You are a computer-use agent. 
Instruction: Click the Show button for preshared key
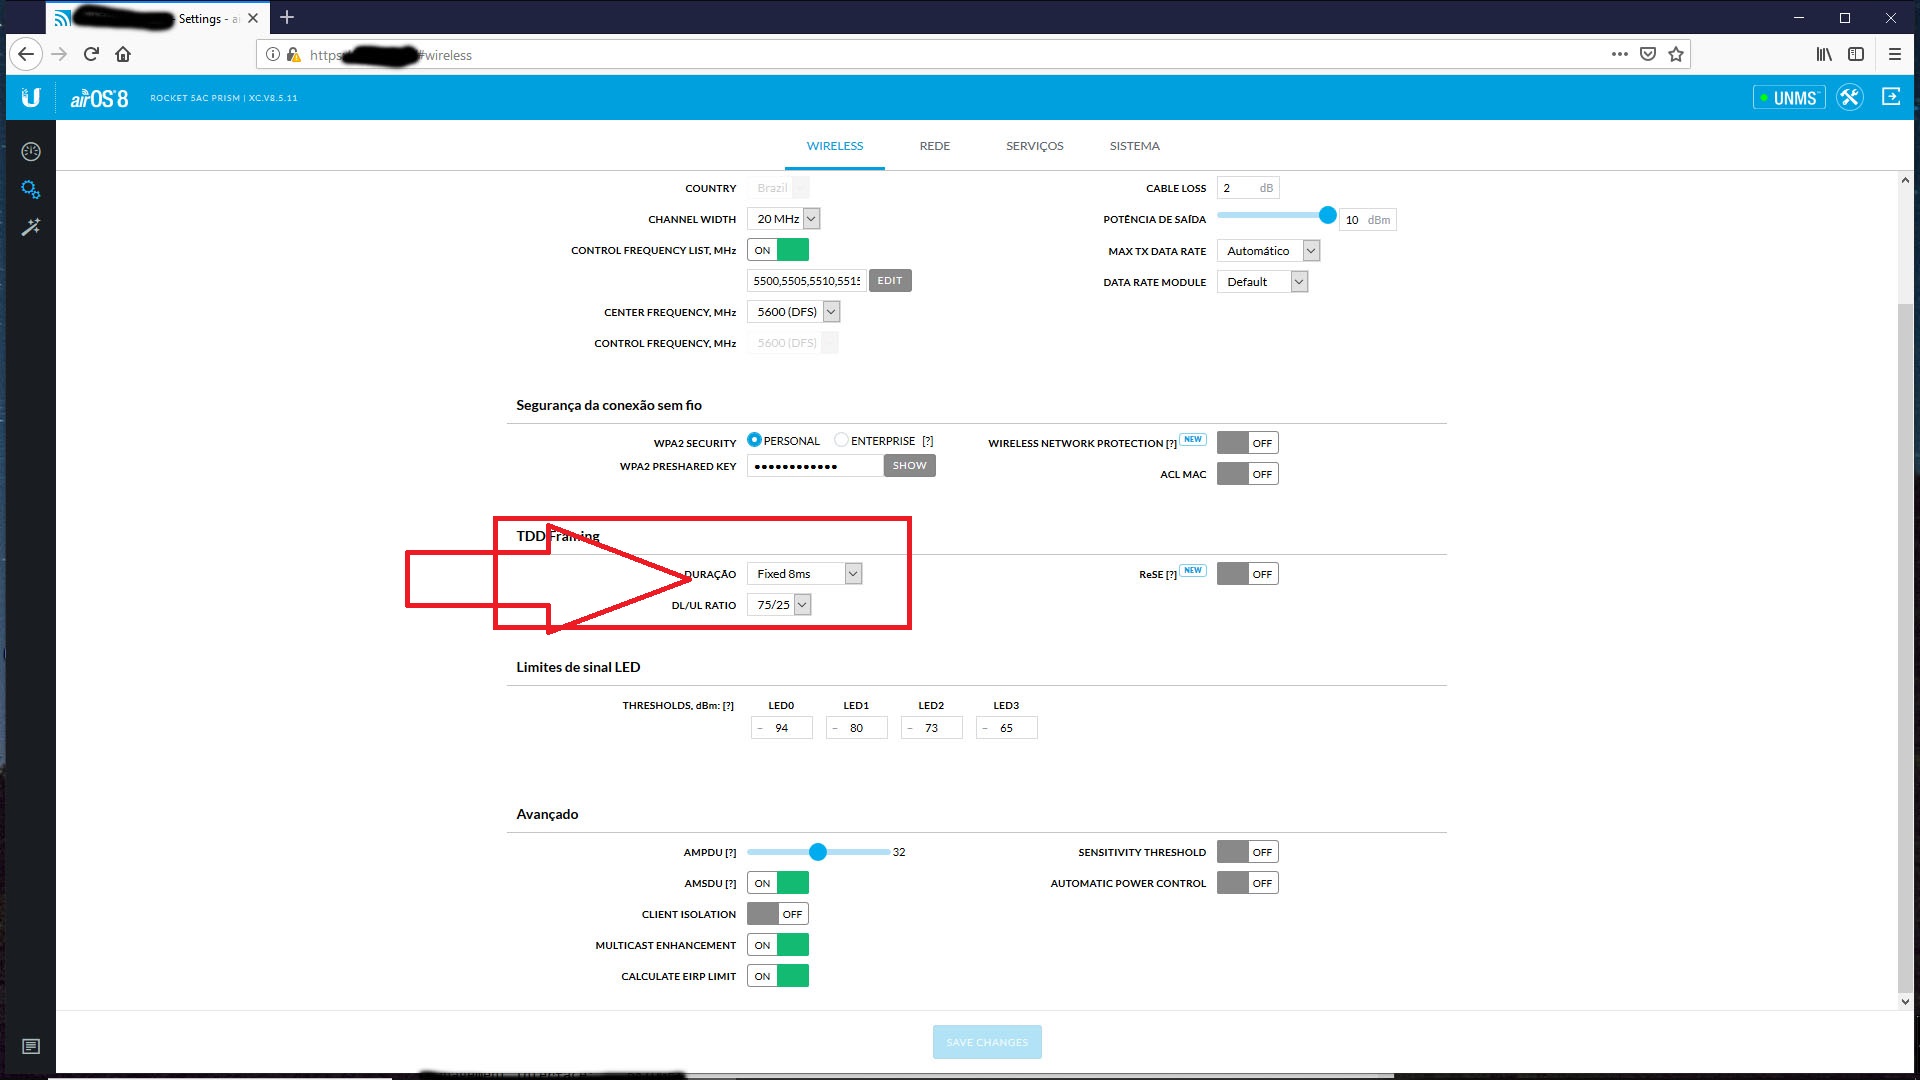pos(909,466)
